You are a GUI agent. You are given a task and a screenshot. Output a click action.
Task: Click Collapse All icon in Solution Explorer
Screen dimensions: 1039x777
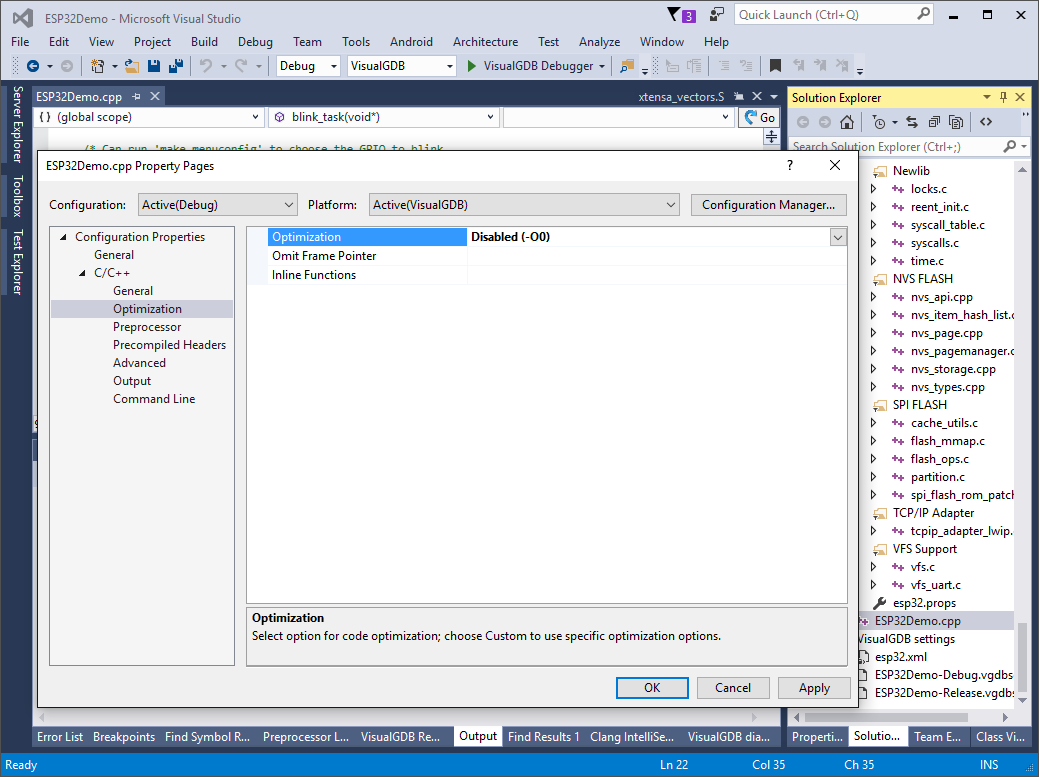point(934,122)
